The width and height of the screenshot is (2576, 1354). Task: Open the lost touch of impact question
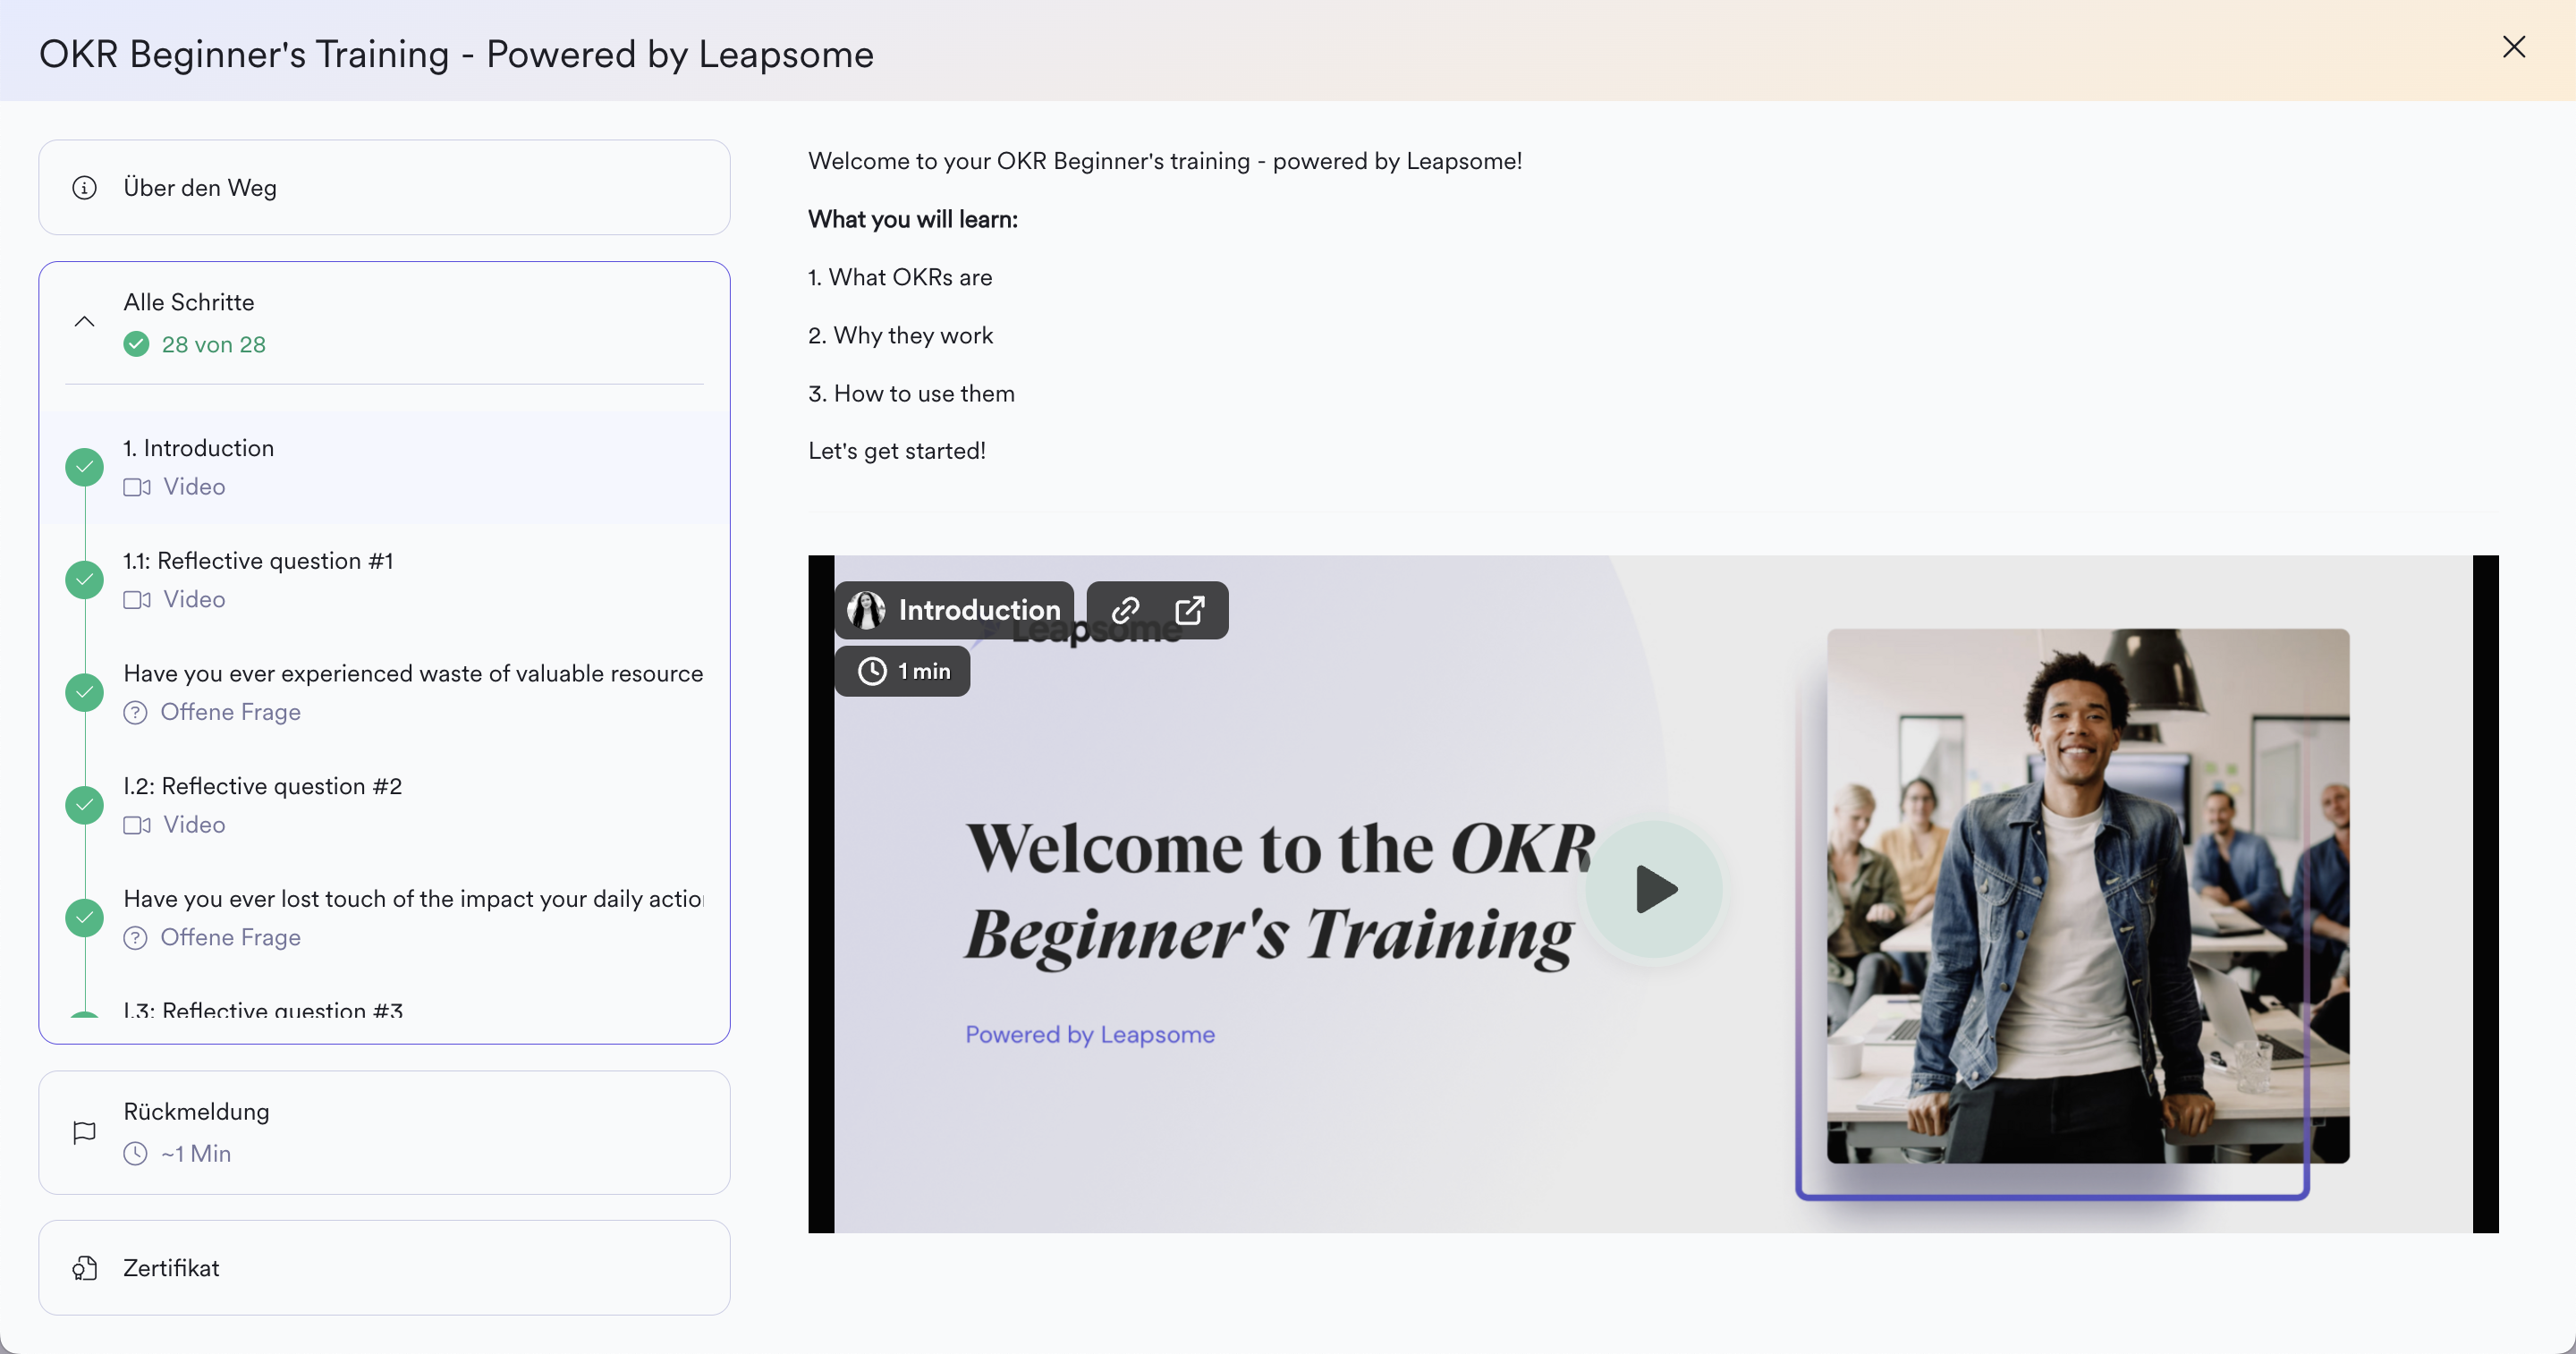[x=384, y=918]
